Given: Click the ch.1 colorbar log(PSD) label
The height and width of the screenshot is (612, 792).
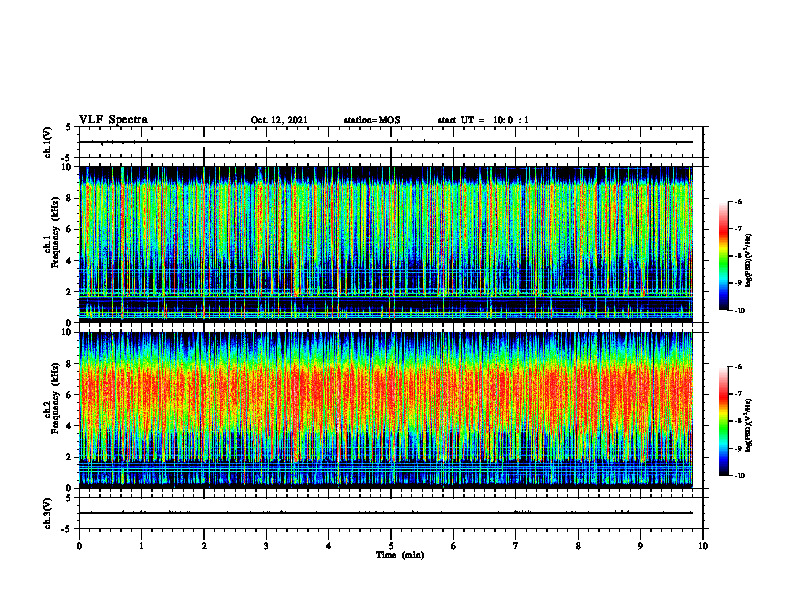Looking at the screenshot, I should tap(749, 260).
